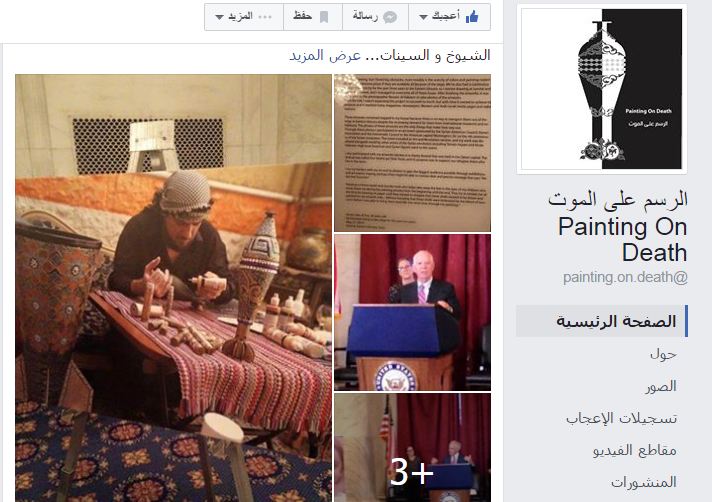The image size is (712, 502).
Task: Open المنشورات posts section
Action: (643, 482)
